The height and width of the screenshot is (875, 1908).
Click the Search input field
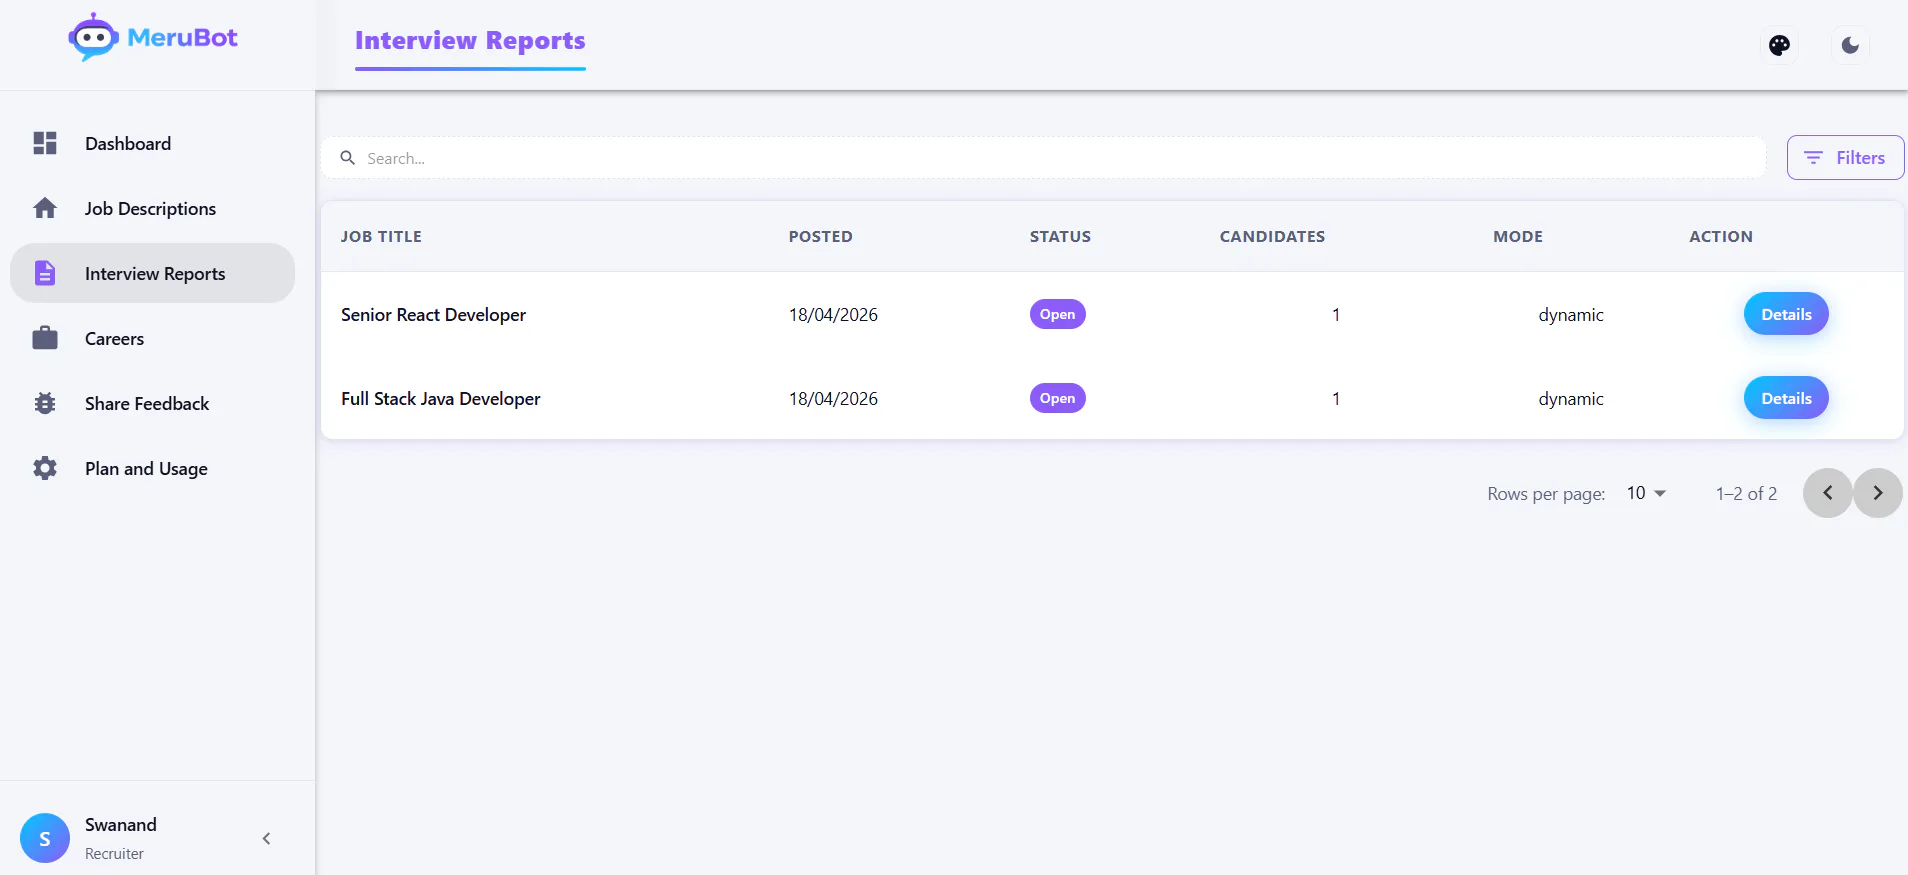tap(1043, 158)
